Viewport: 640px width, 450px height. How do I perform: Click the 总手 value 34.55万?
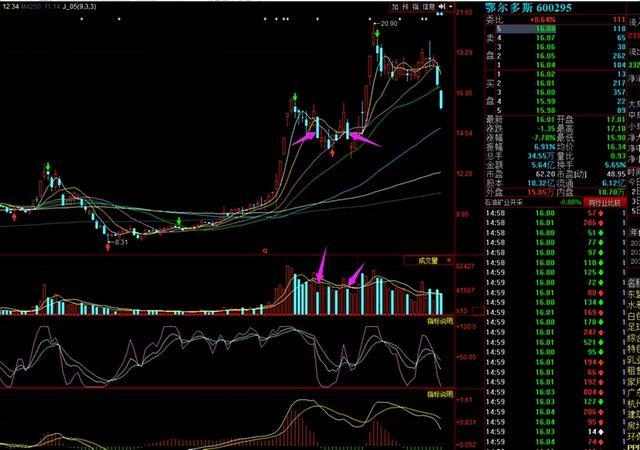pos(541,156)
